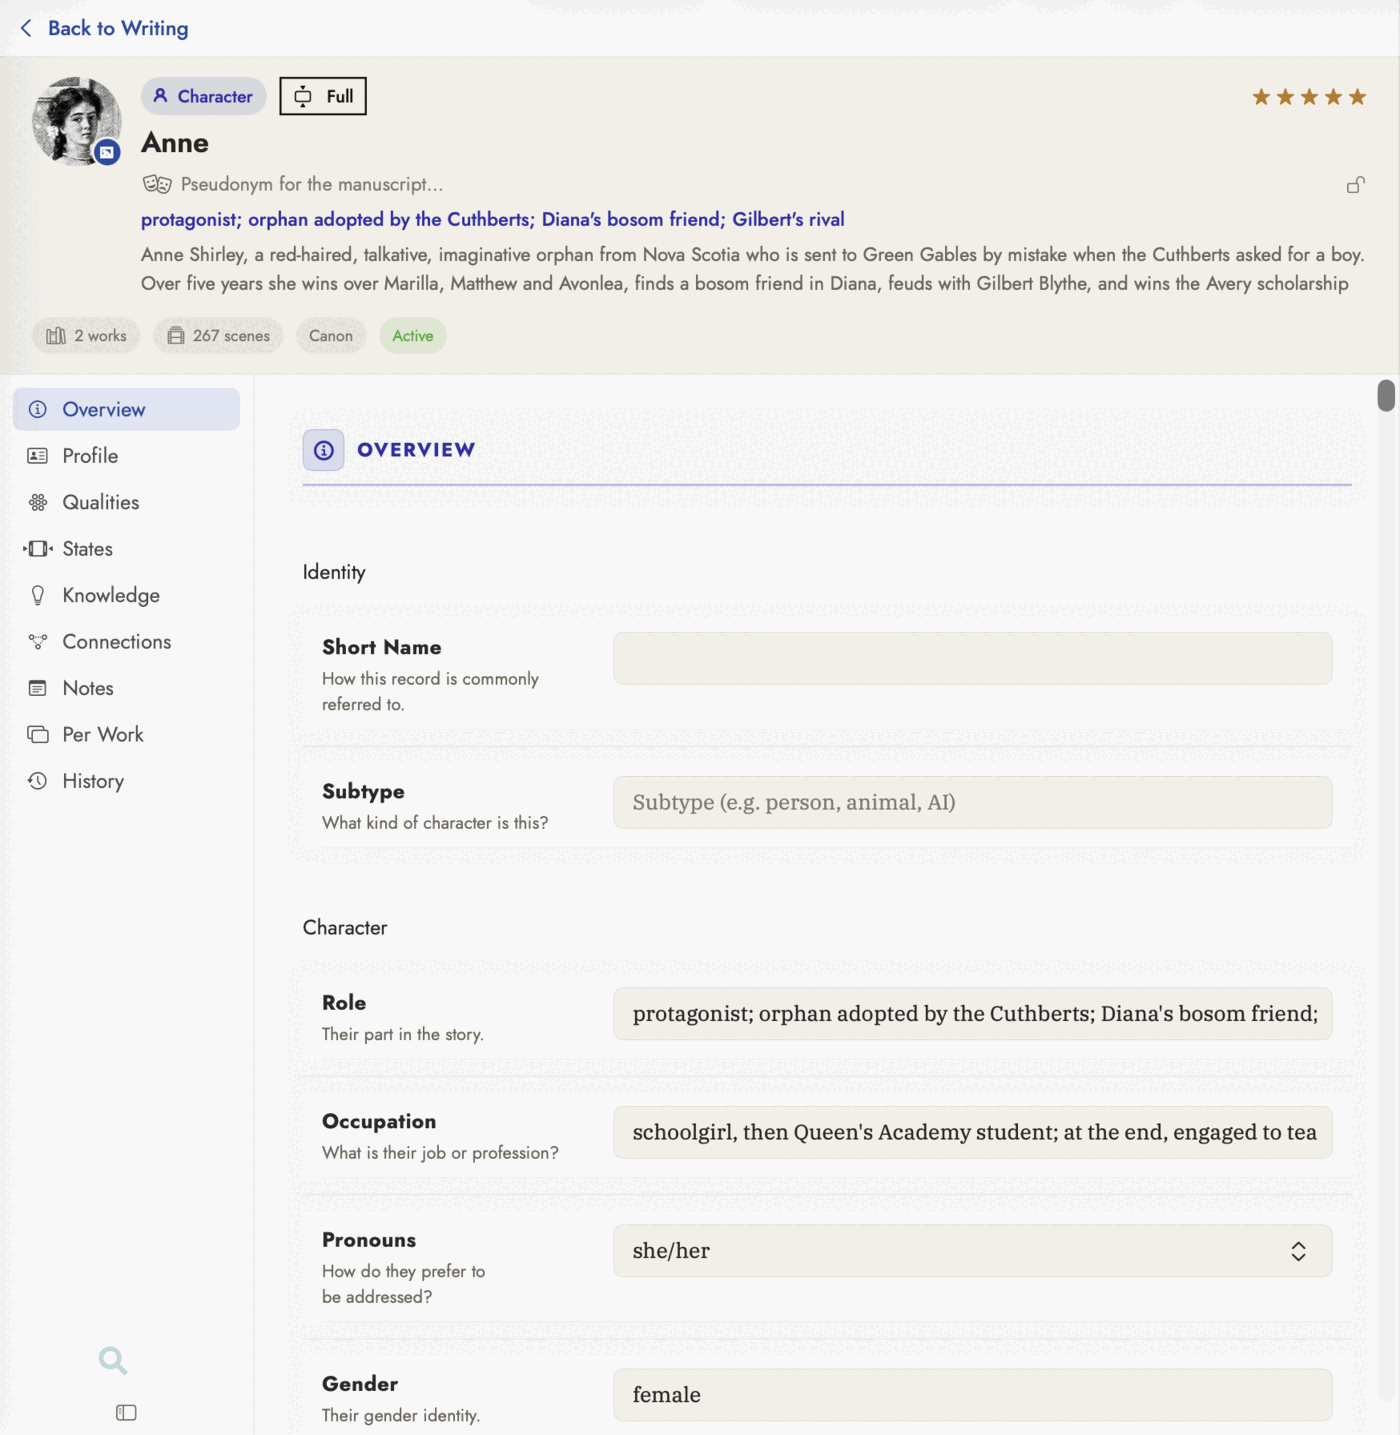Click the States film-frame icon
The image size is (1400, 1435).
click(38, 549)
